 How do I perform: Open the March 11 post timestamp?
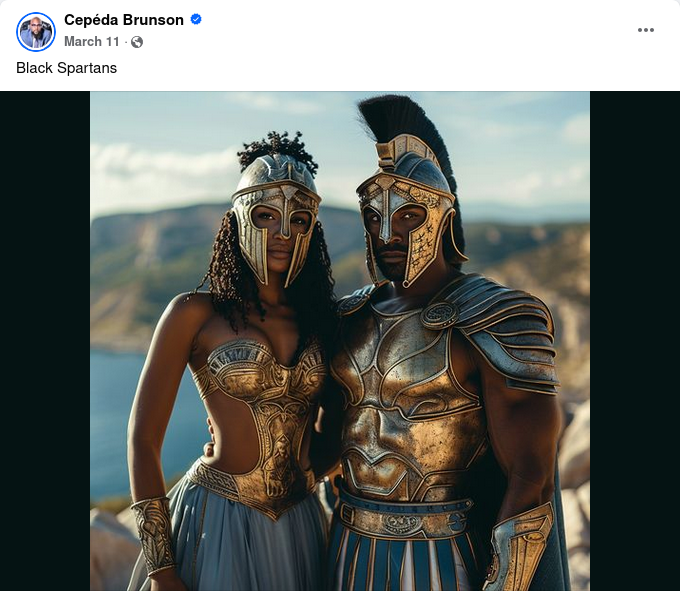tap(92, 42)
